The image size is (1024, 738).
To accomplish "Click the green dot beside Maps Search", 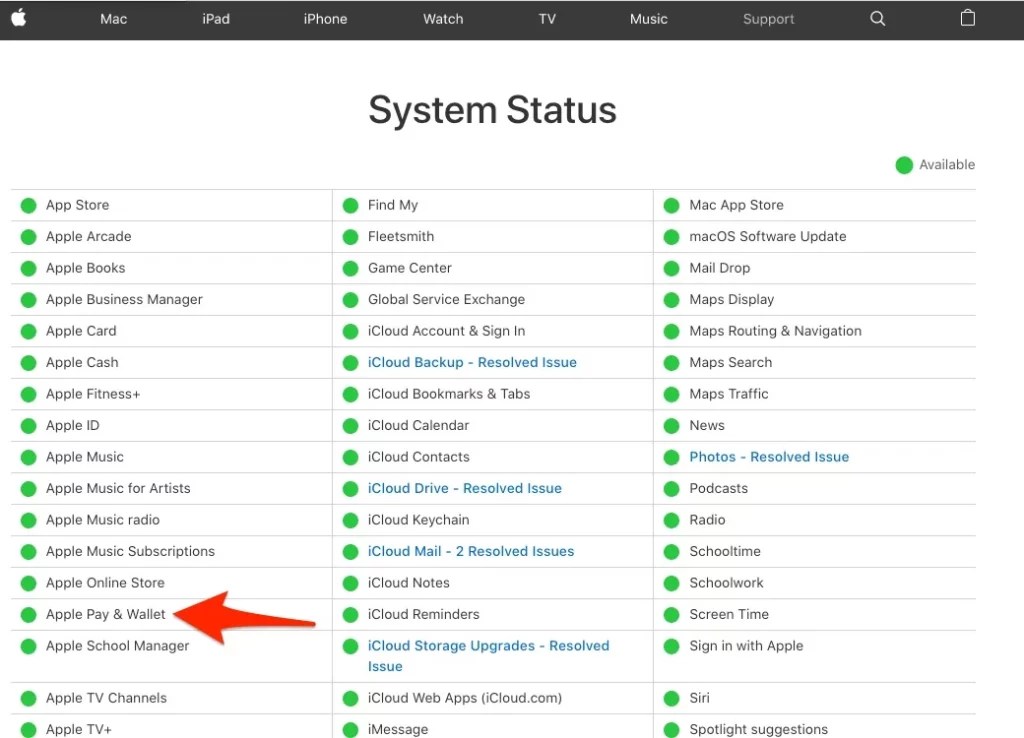I will (x=671, y=363).
